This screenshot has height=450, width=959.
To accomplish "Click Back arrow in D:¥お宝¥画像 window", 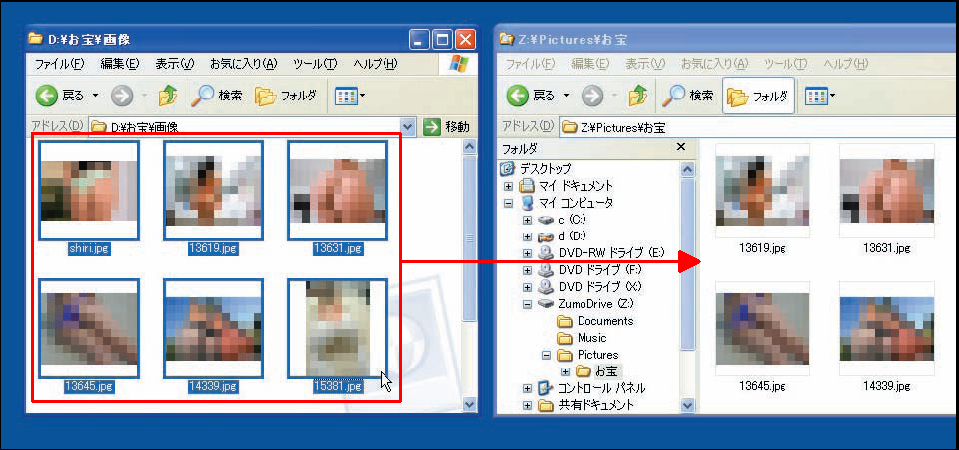I will 46,95.
